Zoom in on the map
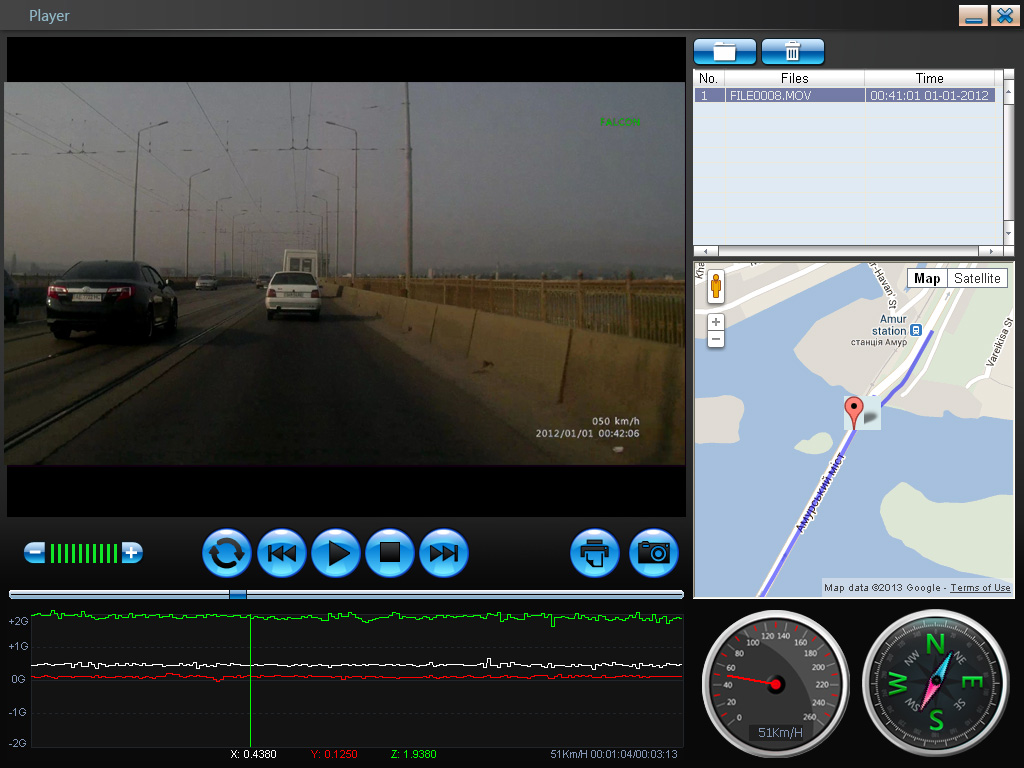 click(x=716, y=322)
